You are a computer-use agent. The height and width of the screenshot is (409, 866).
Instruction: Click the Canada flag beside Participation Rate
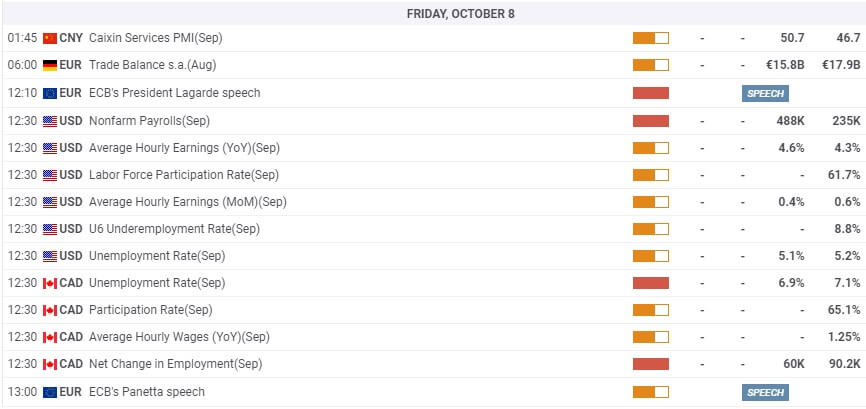(x=50, y=311)
